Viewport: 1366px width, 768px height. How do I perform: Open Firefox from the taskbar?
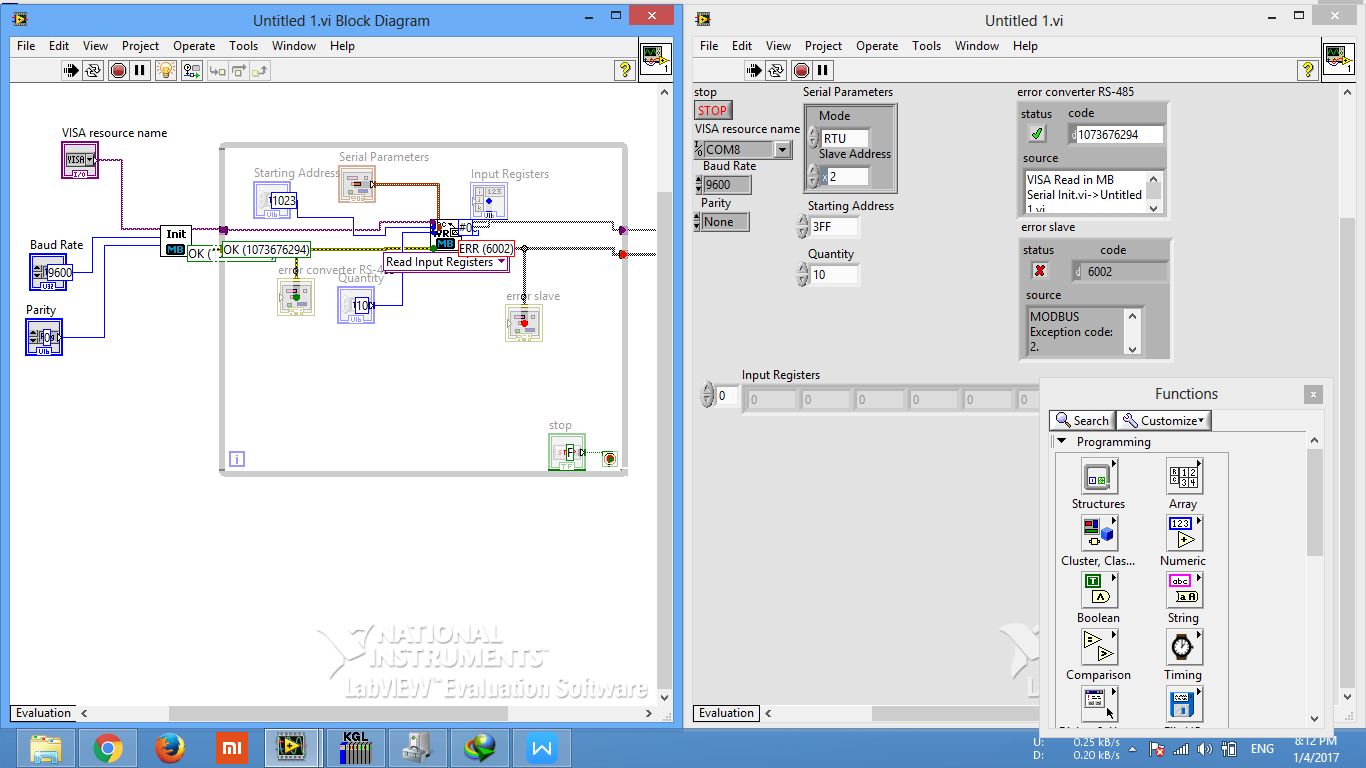[x=170, y=747]
